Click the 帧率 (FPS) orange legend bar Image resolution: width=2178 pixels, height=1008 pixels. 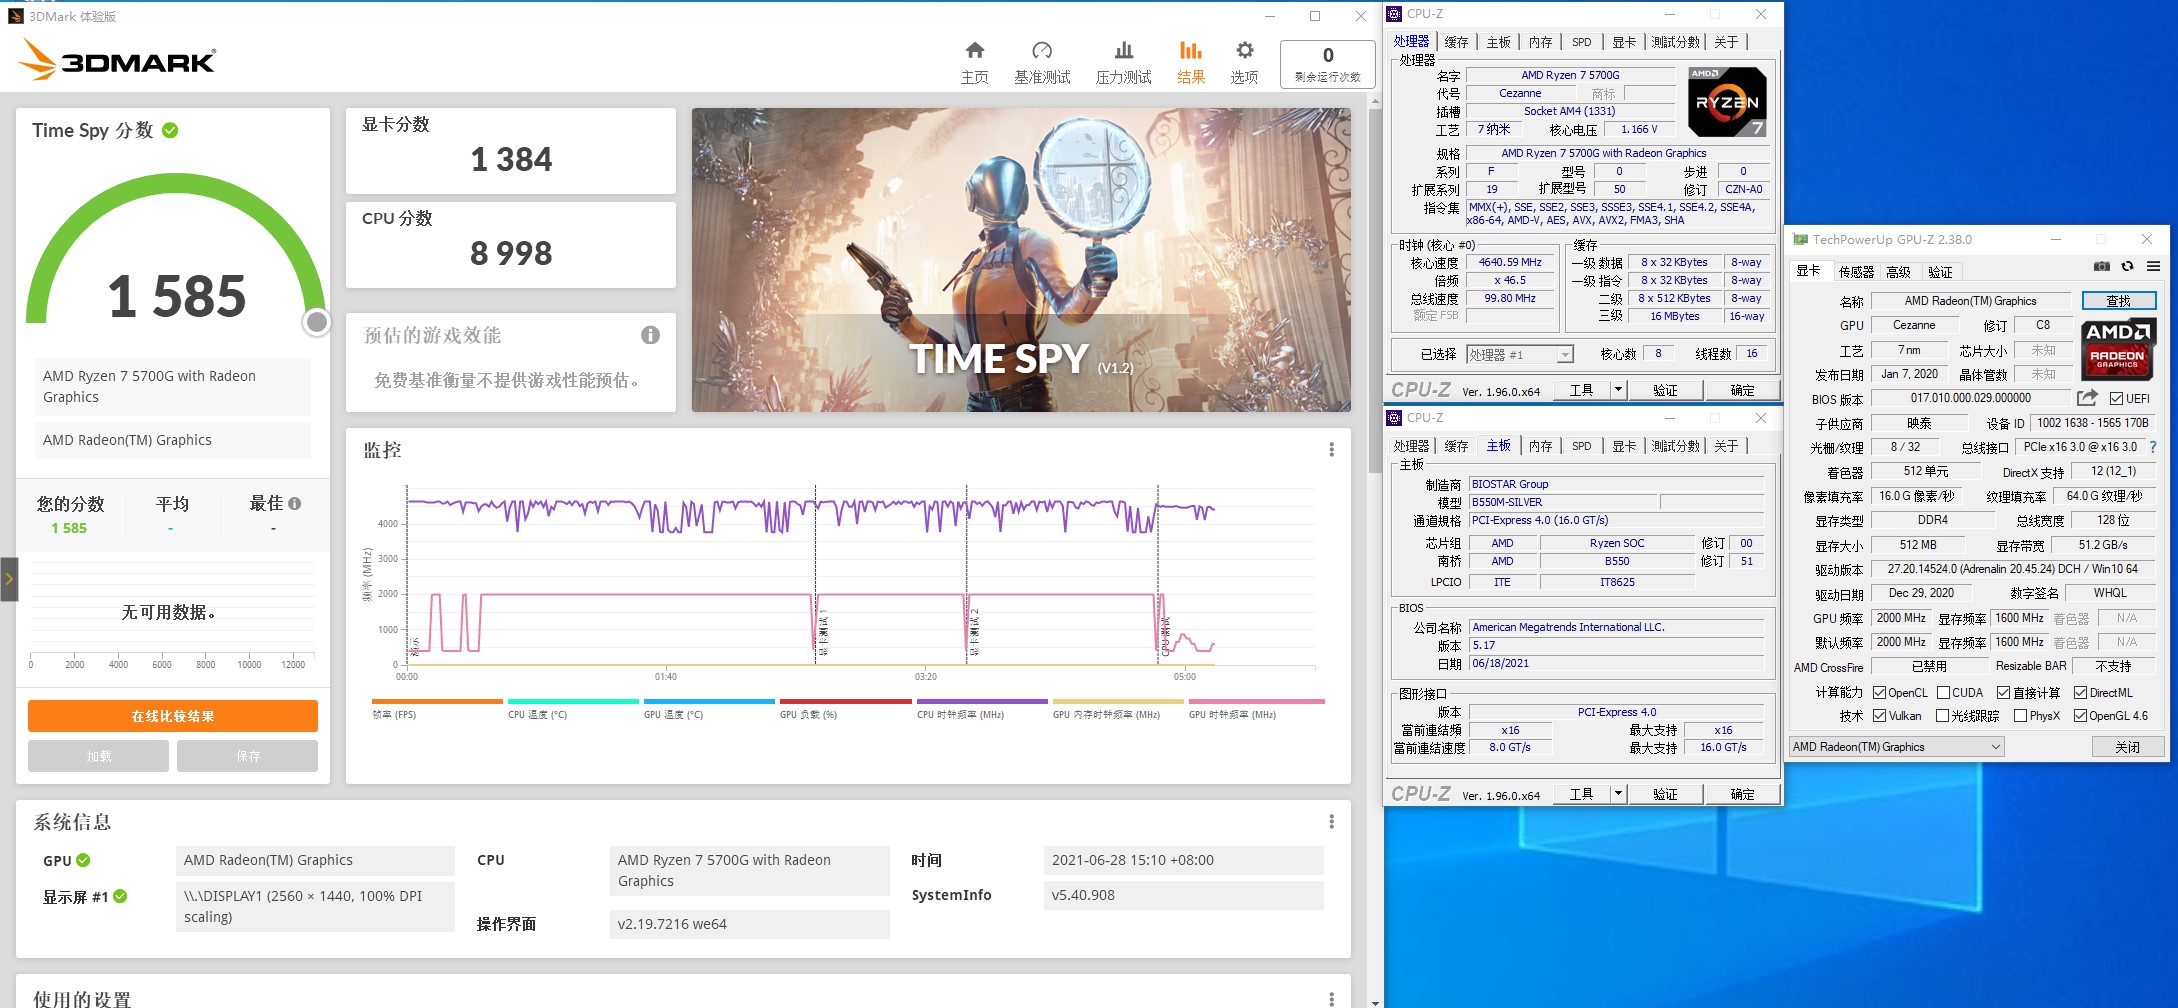point(437,701)
